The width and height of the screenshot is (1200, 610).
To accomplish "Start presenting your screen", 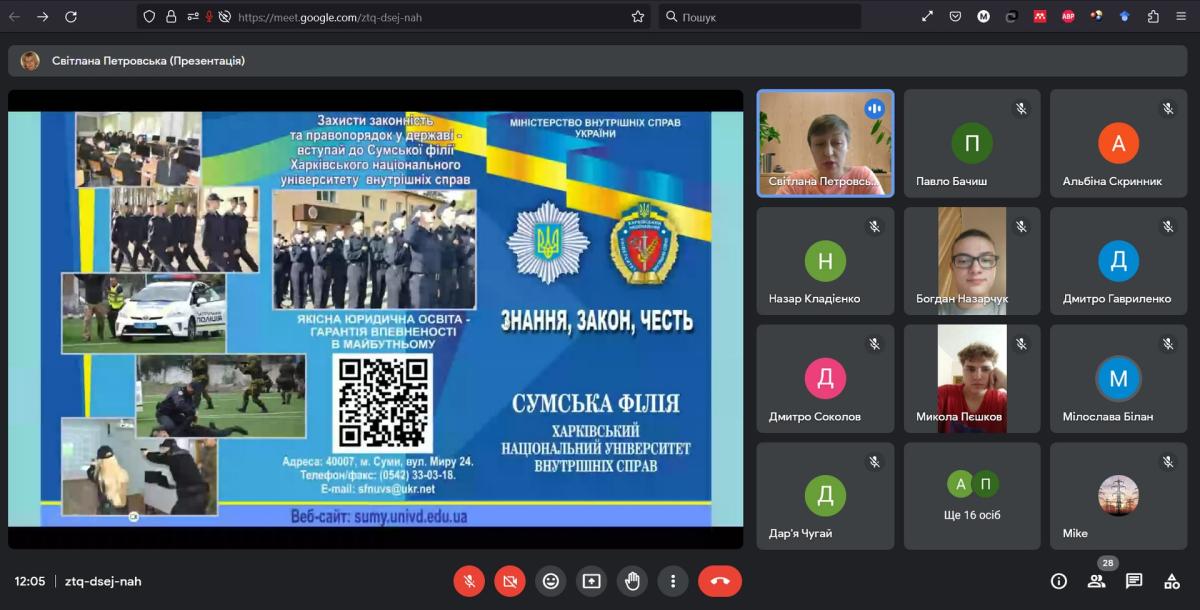I will [x=592, y=580].
